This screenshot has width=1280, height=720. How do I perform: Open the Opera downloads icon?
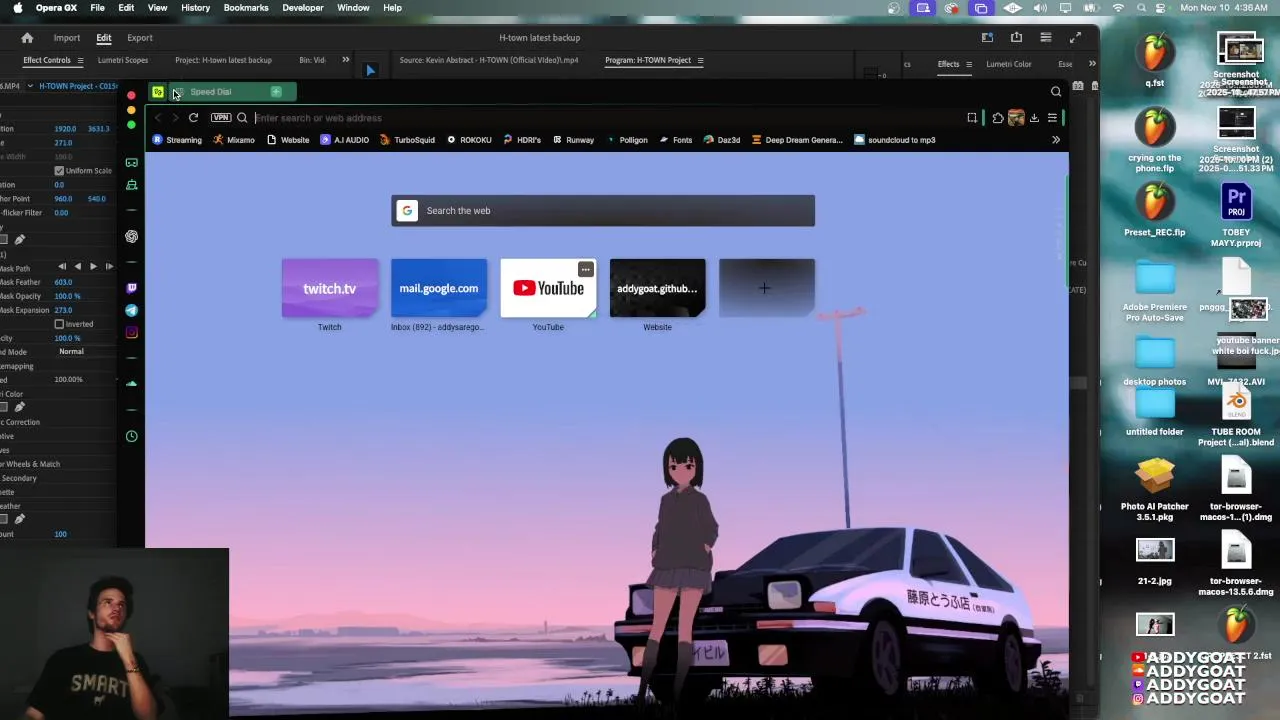1034,118
